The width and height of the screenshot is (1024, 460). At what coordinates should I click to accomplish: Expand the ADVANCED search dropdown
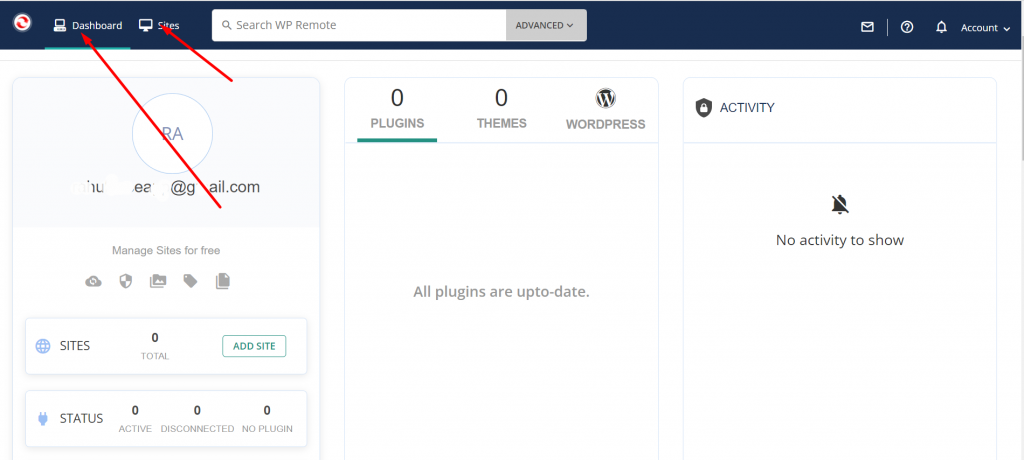coord(546,25)
